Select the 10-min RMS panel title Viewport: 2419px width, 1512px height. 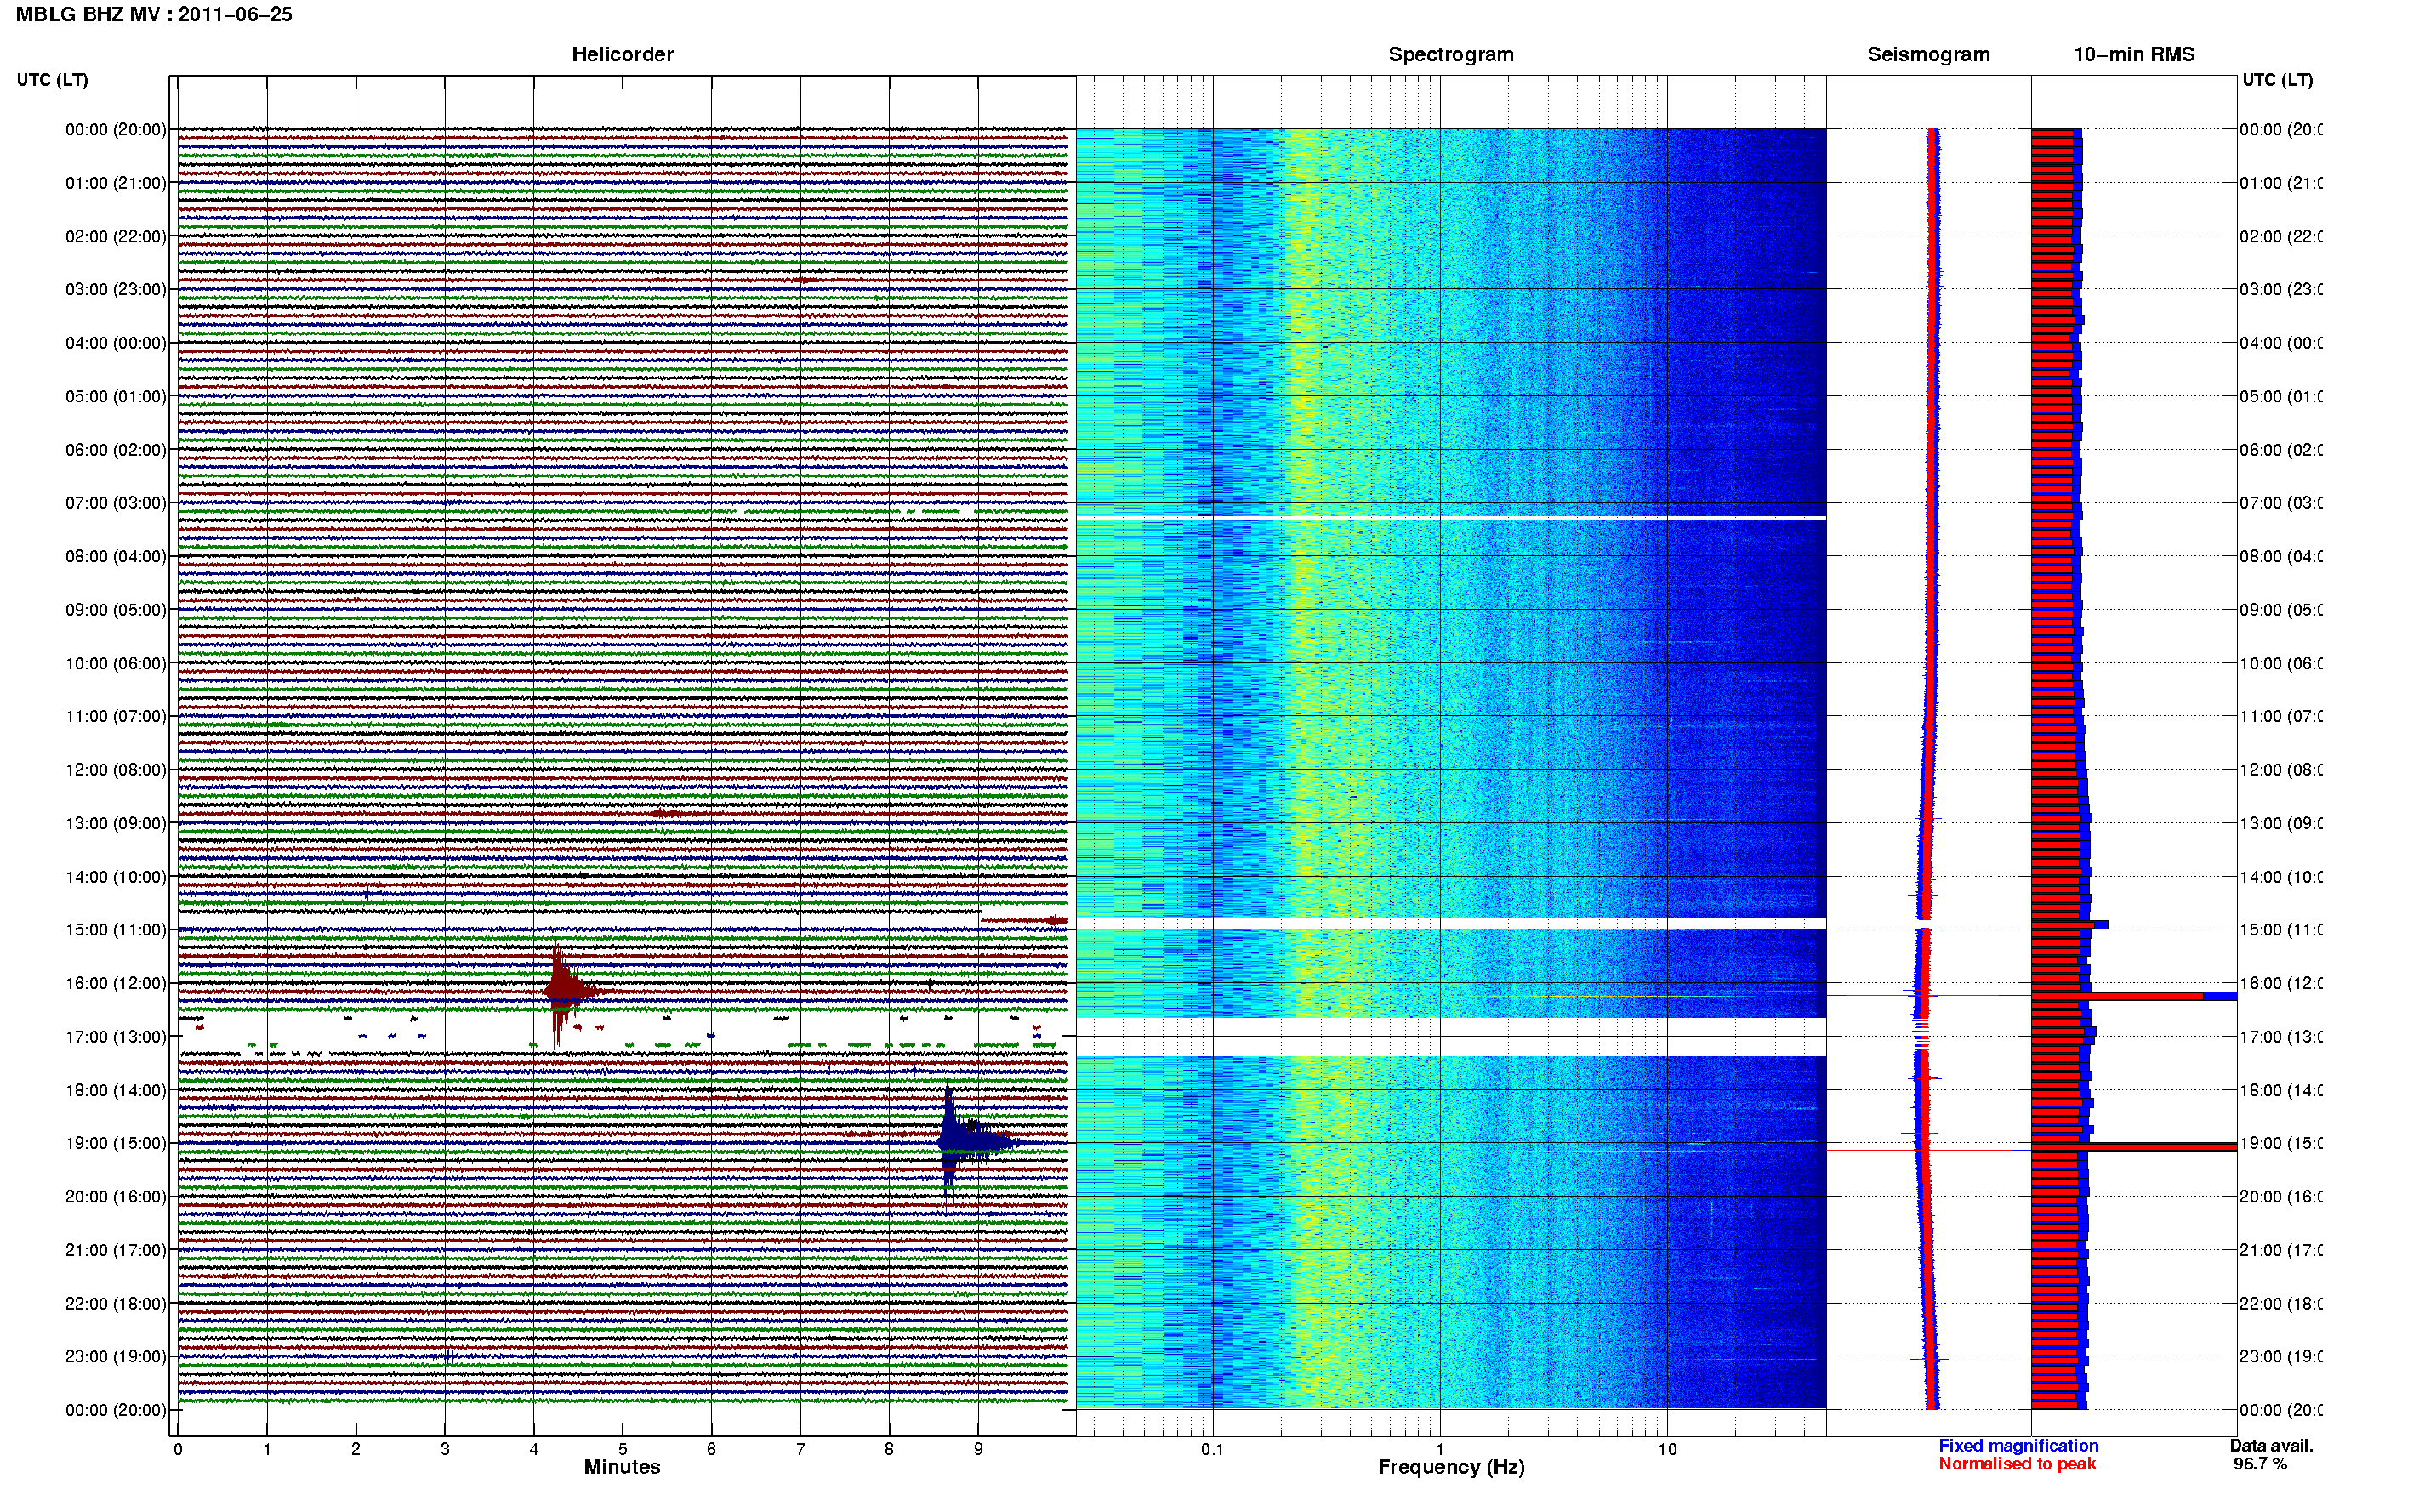(2134, 54)
